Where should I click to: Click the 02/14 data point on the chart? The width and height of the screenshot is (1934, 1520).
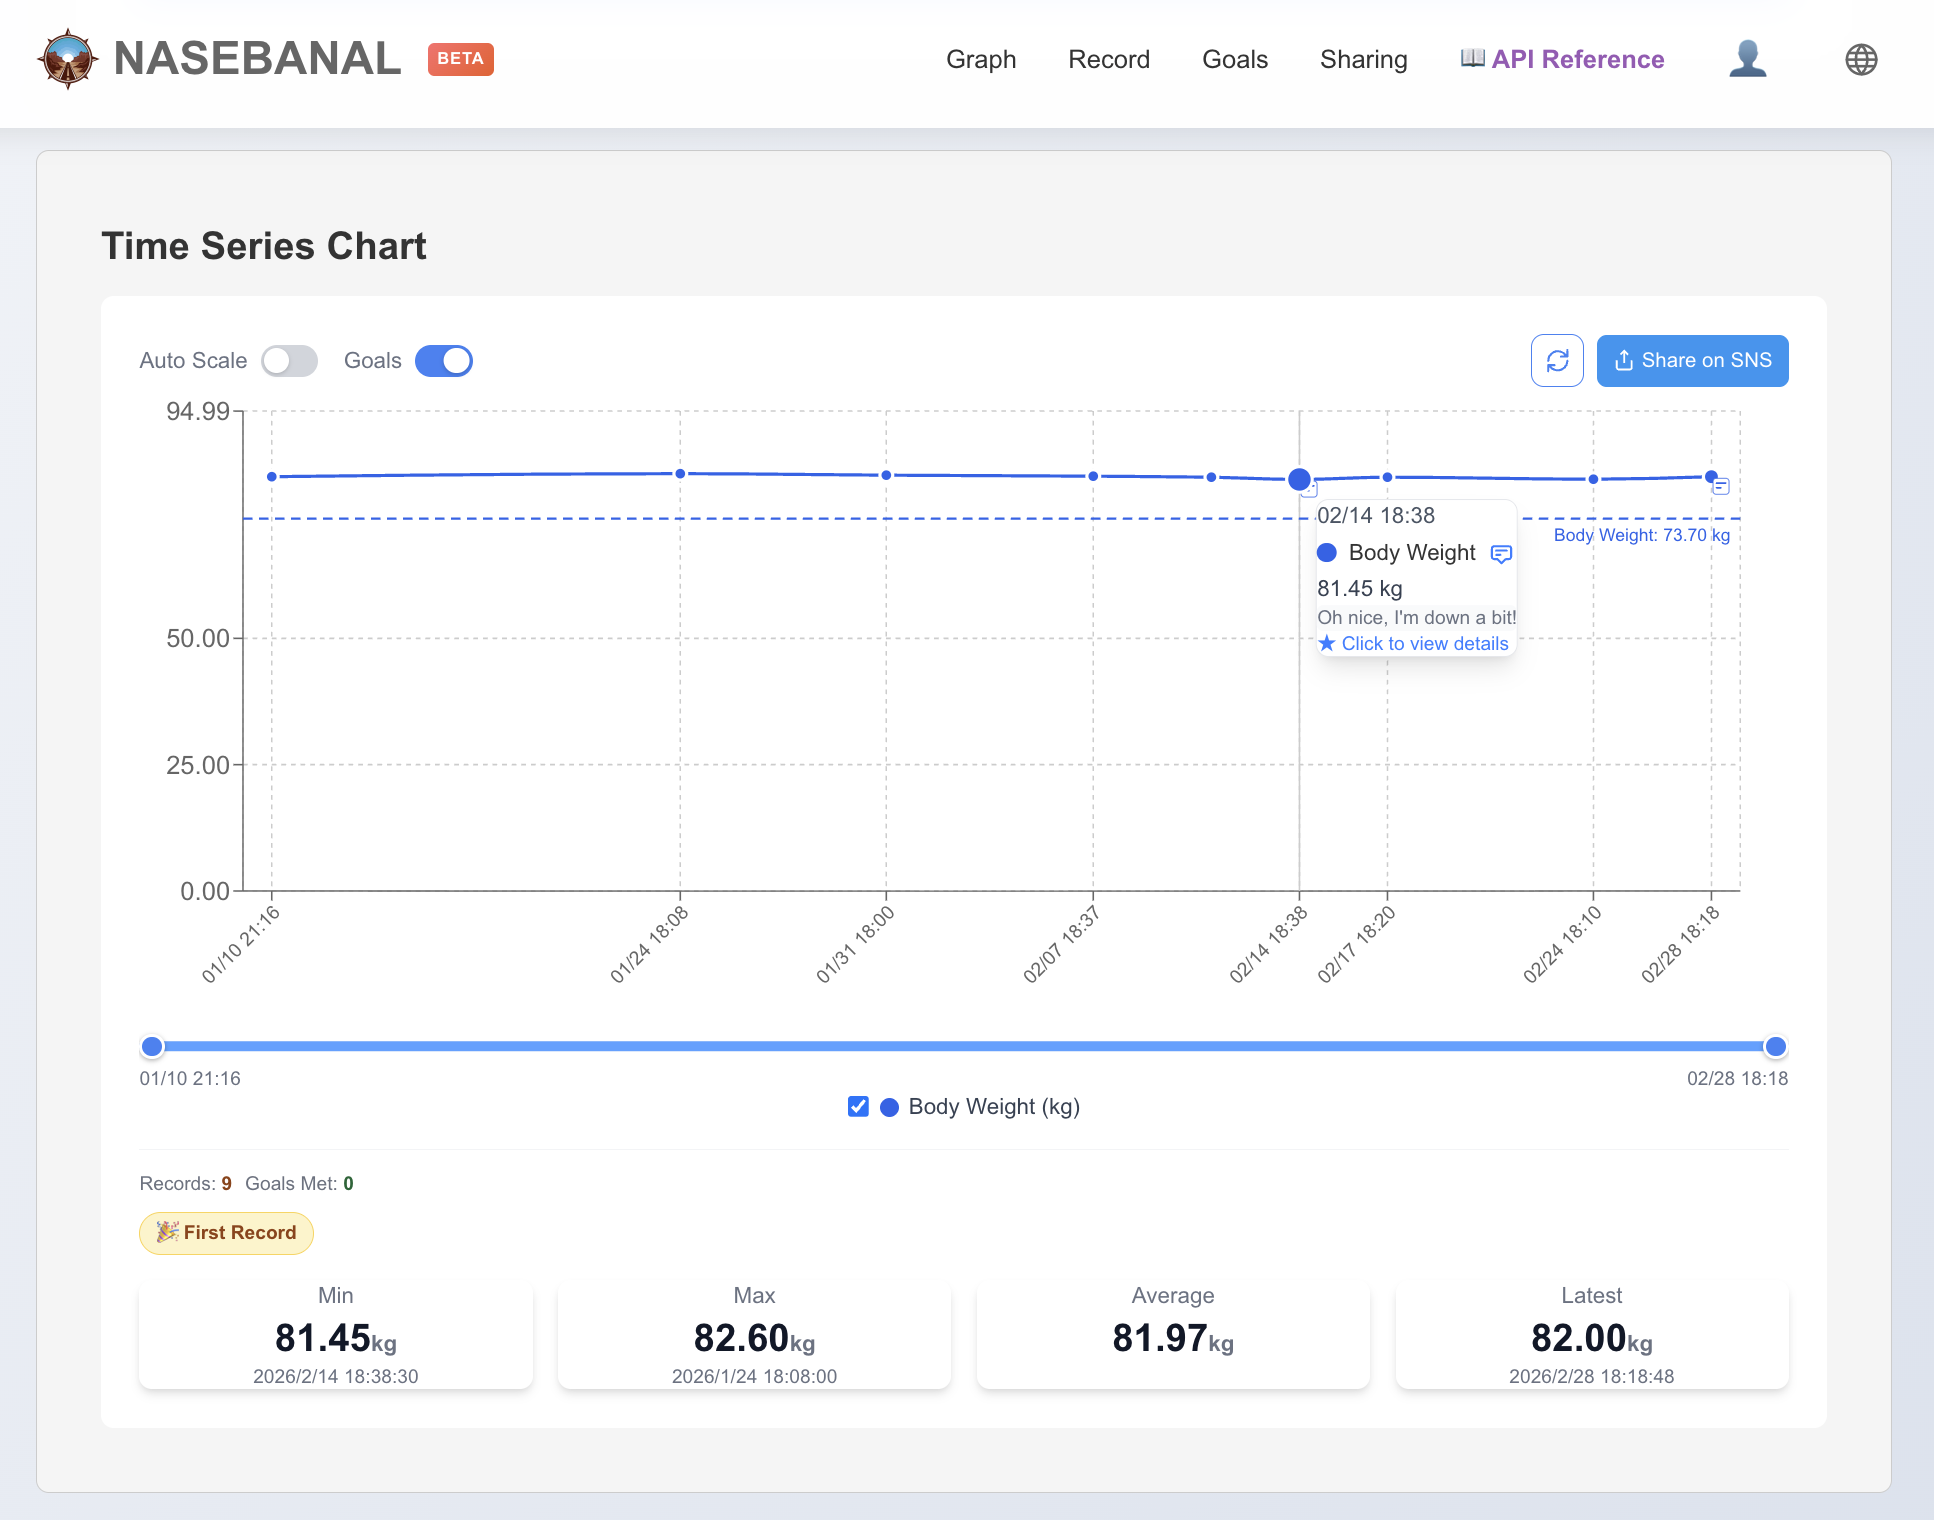pyautogui.click(x=1300, y=480)
